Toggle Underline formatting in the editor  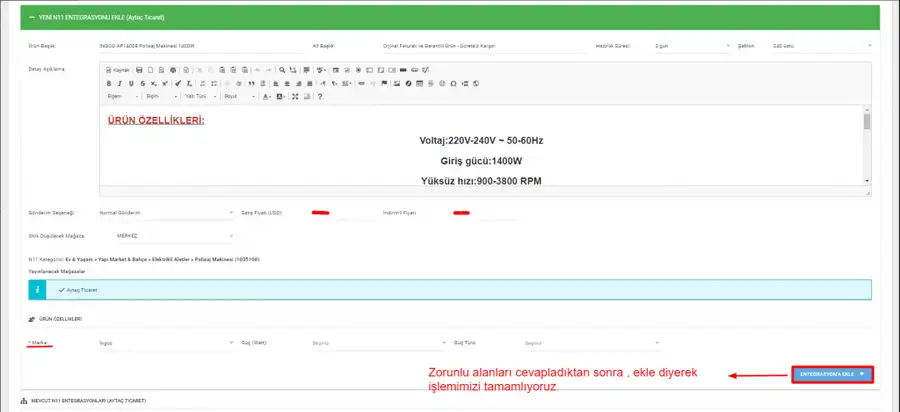(131, 84)
